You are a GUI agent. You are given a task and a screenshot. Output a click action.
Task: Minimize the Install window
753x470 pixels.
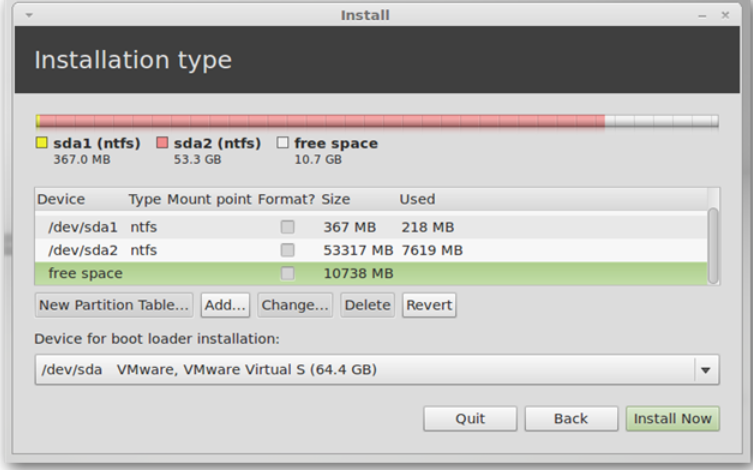[702, 16]
